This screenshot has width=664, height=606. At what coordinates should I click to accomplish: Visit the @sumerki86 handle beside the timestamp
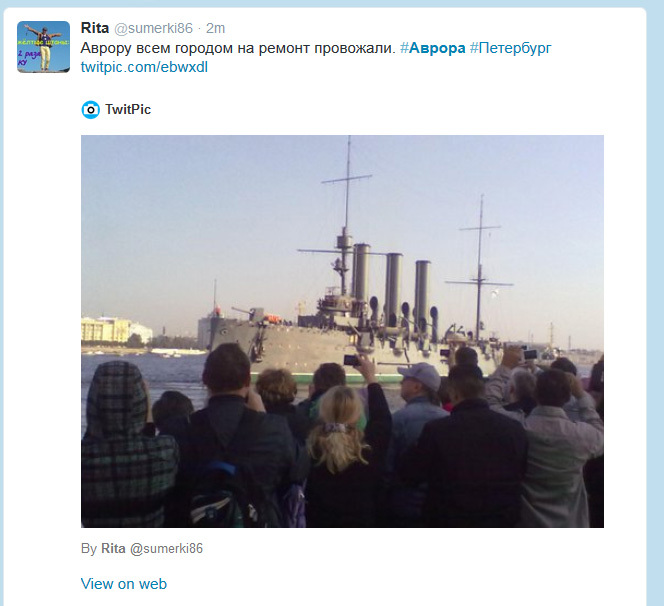coord(153,28)
